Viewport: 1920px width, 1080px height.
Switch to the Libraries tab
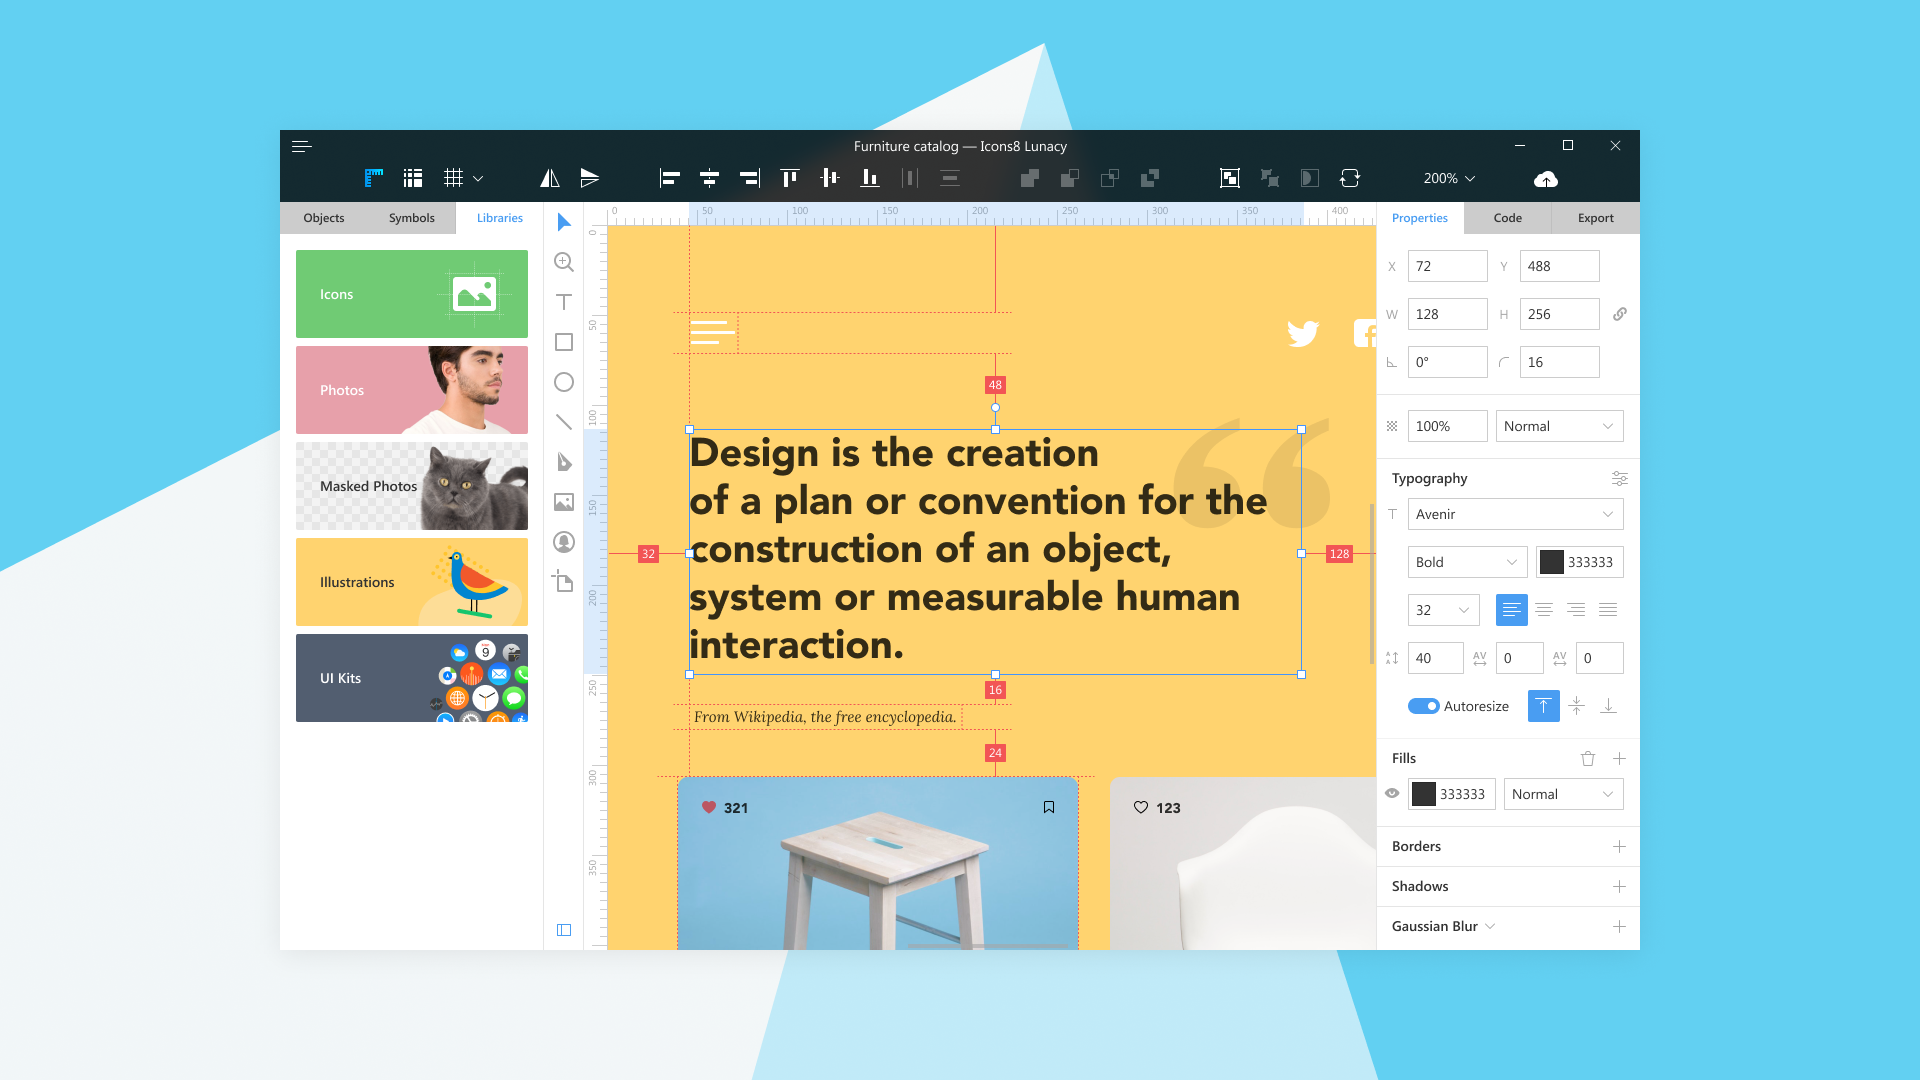(498, 218)
